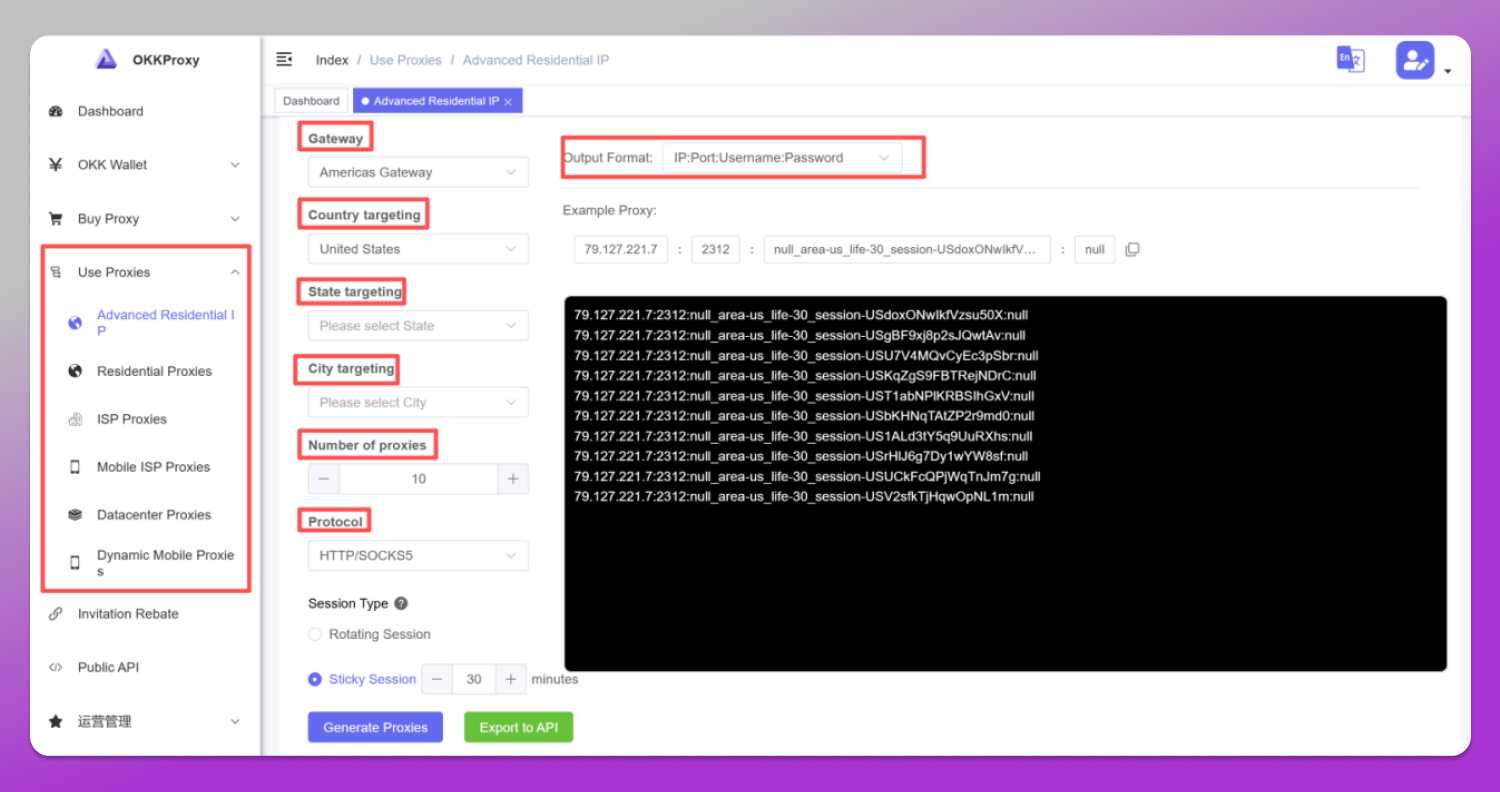Image resolution: width=1500 pixels, height=792 pixels.
Task: Open the Country targeting dropdown United States
Action: coord(418,249)
